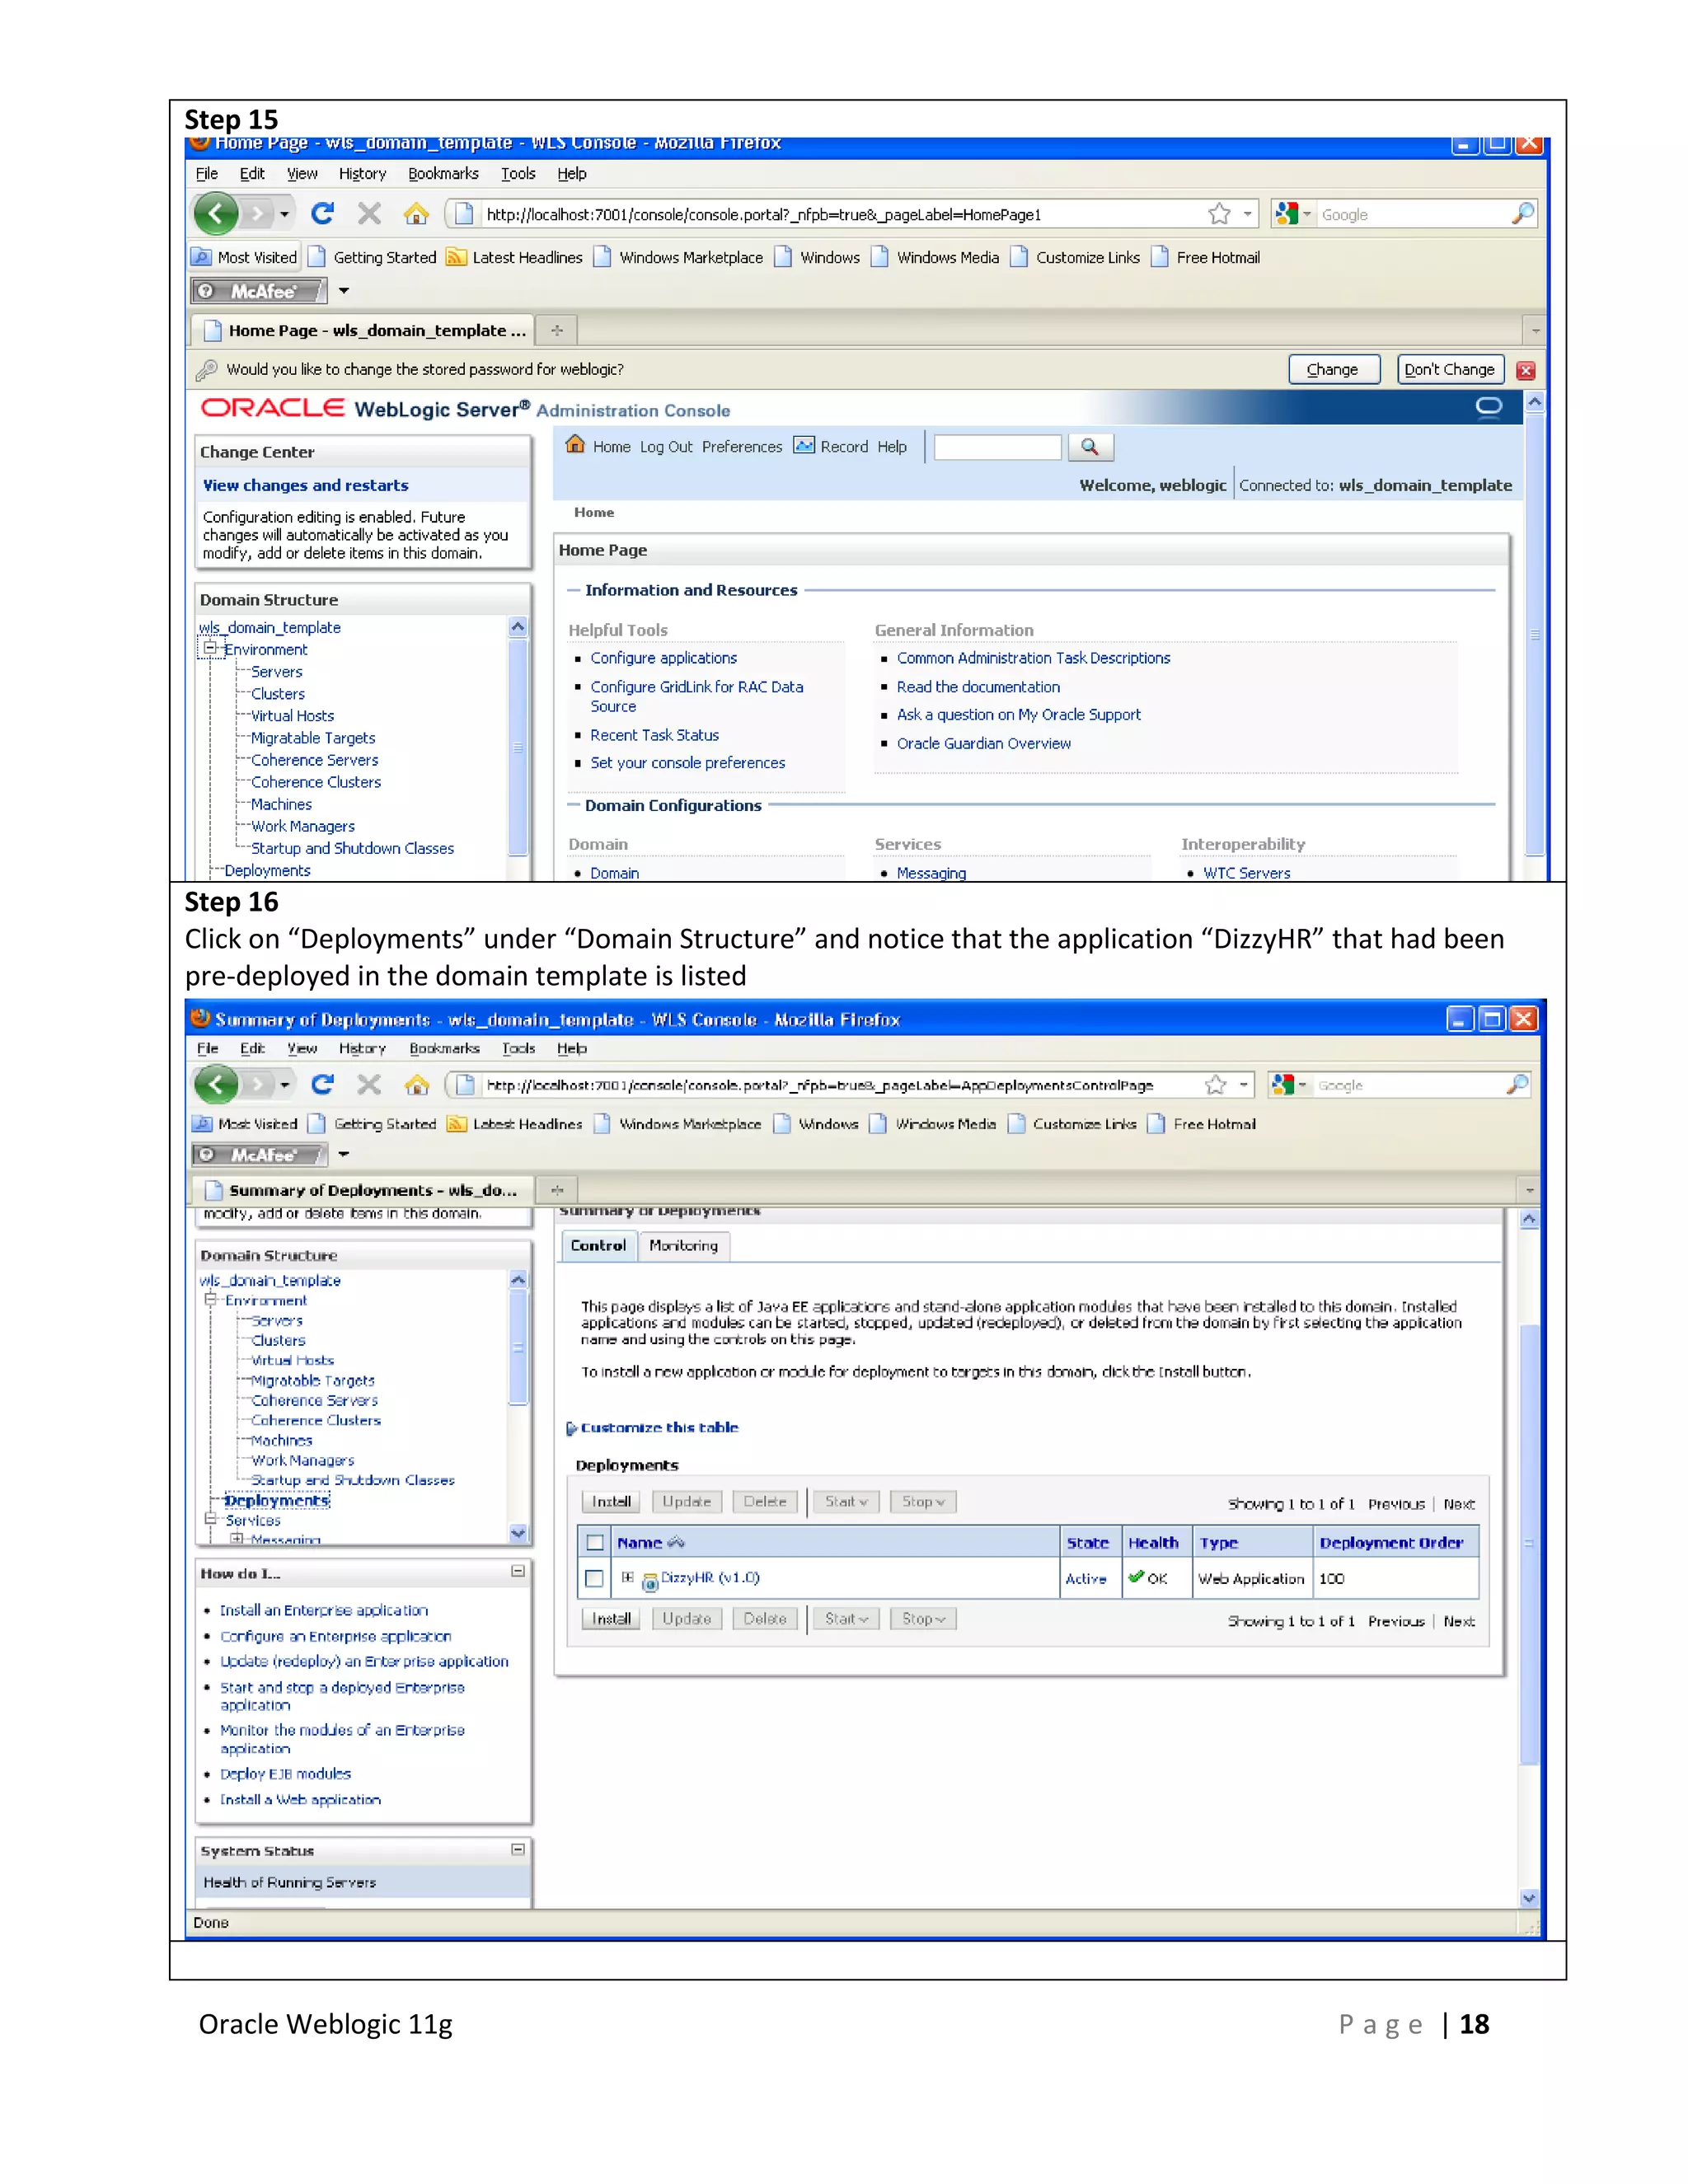Click Google search magnifier in Step 16 browser
1688x2184 pixels.
pos(1517,1085)
